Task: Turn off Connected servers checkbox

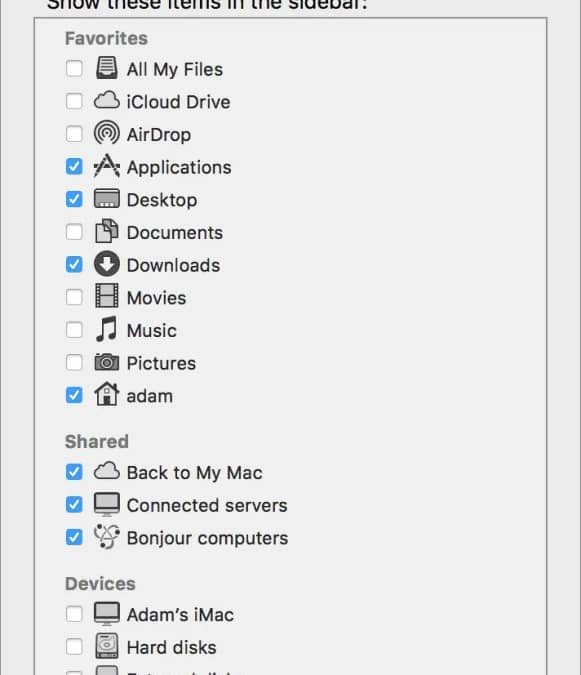Action: pos(74,505)
